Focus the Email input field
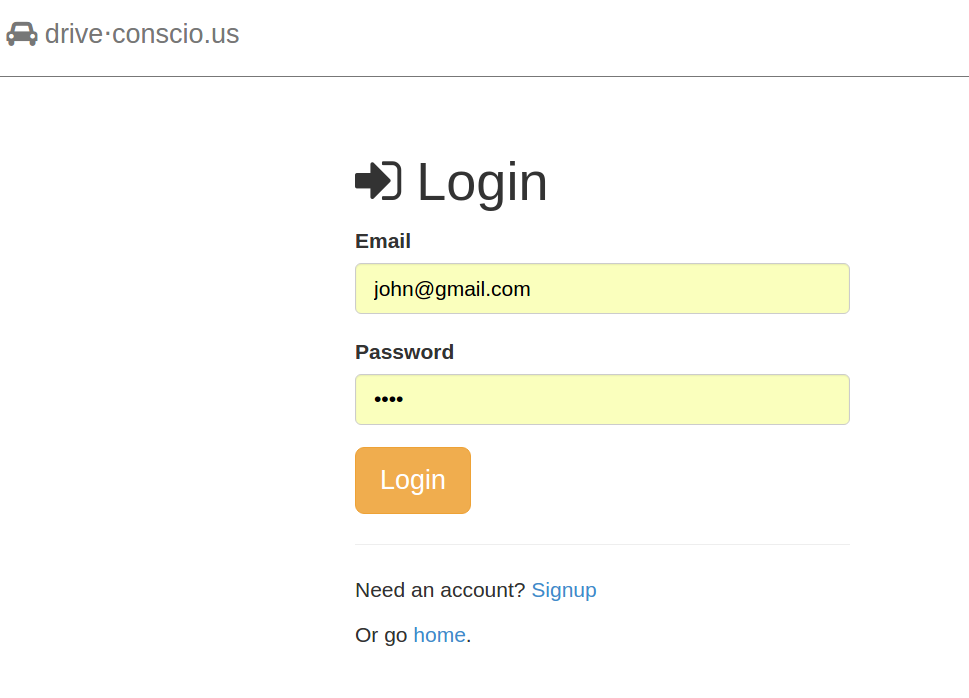 click(x=602, y=289)
